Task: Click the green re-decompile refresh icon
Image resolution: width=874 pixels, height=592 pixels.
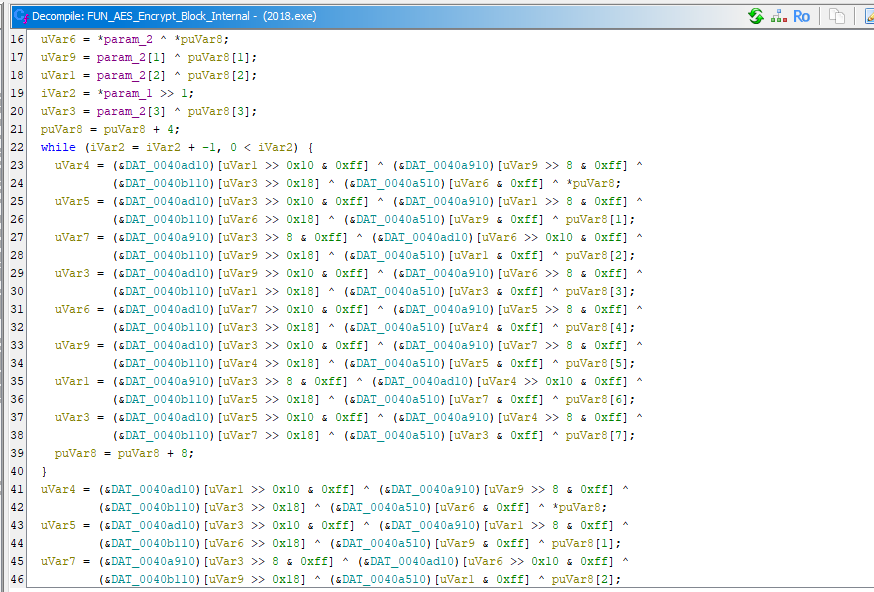Action: 755,16
